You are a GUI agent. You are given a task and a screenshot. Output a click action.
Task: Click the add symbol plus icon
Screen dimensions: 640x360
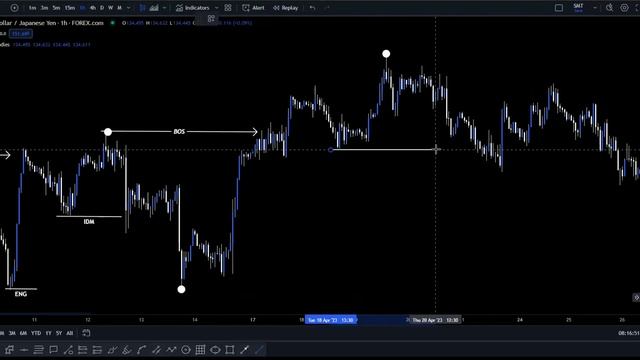(x=14, y=8)
